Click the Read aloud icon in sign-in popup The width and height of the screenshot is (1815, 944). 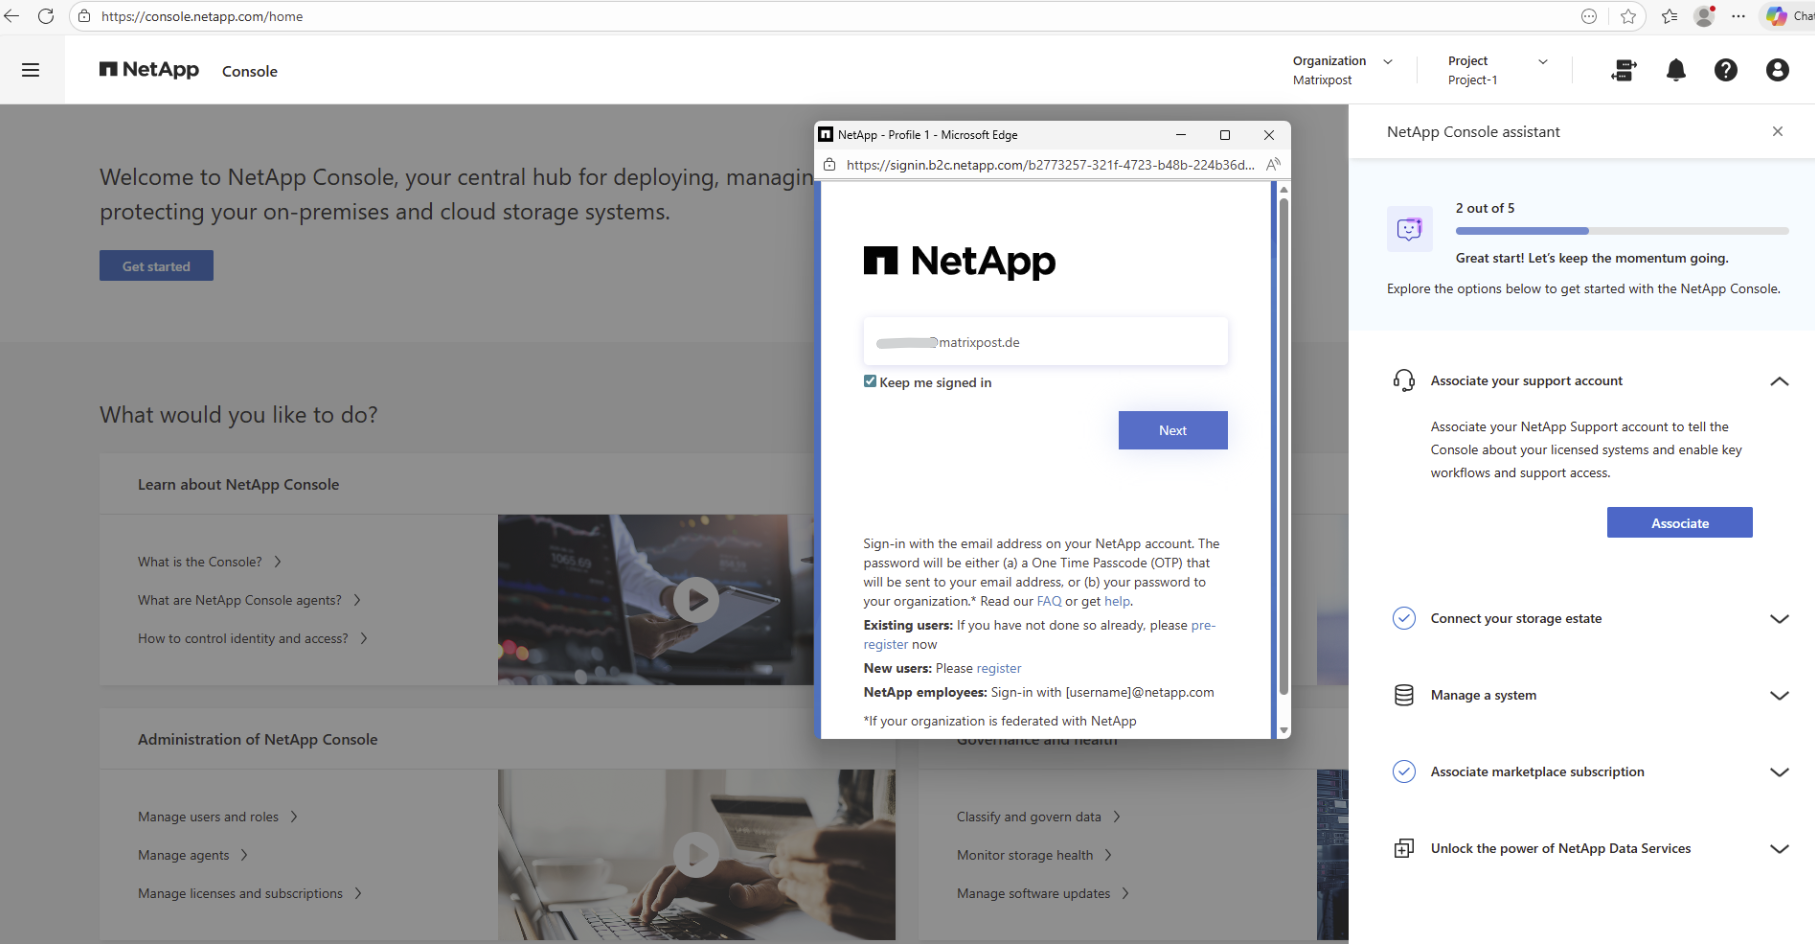pyautogui.click(x=1273, y=165)
